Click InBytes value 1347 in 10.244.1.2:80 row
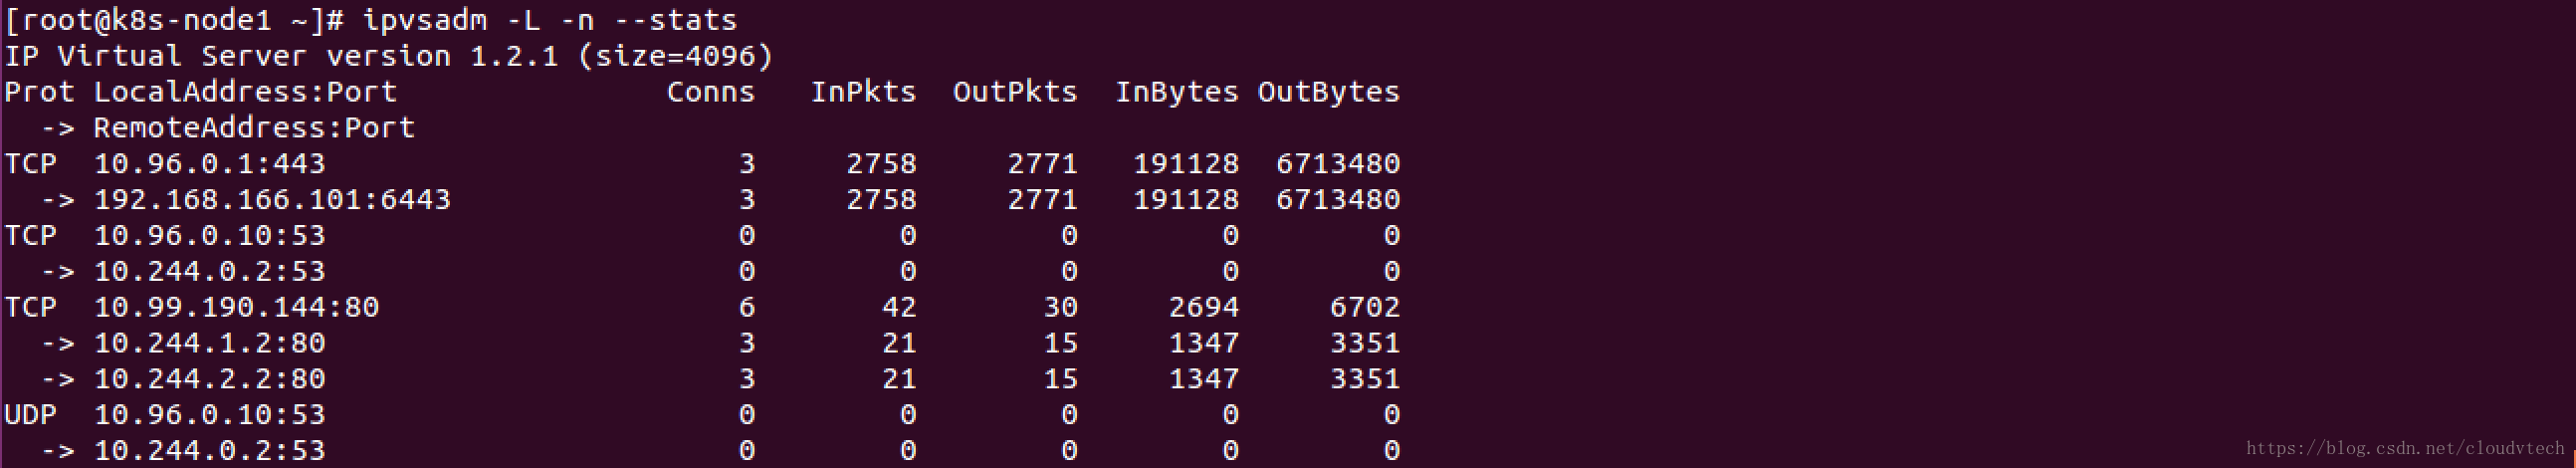Image resolution: width=2576 pixels, height=468 pixels. 1204,343
